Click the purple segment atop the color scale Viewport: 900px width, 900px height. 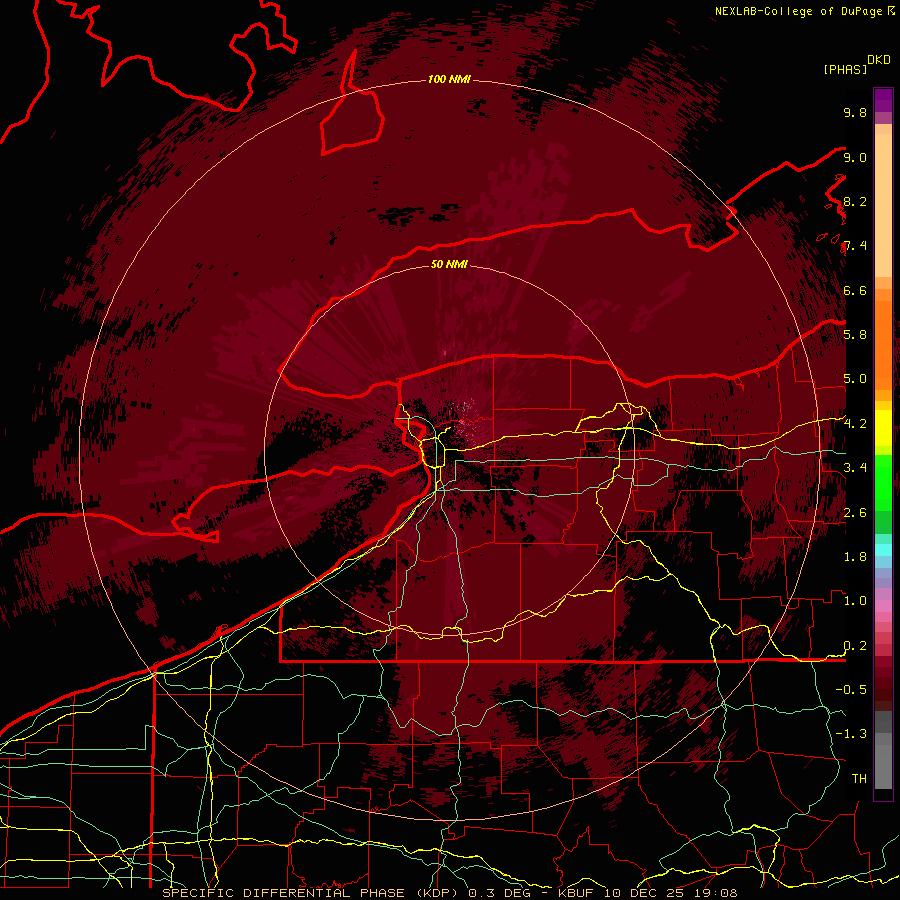pyautogui.click(x=883, y=100)
